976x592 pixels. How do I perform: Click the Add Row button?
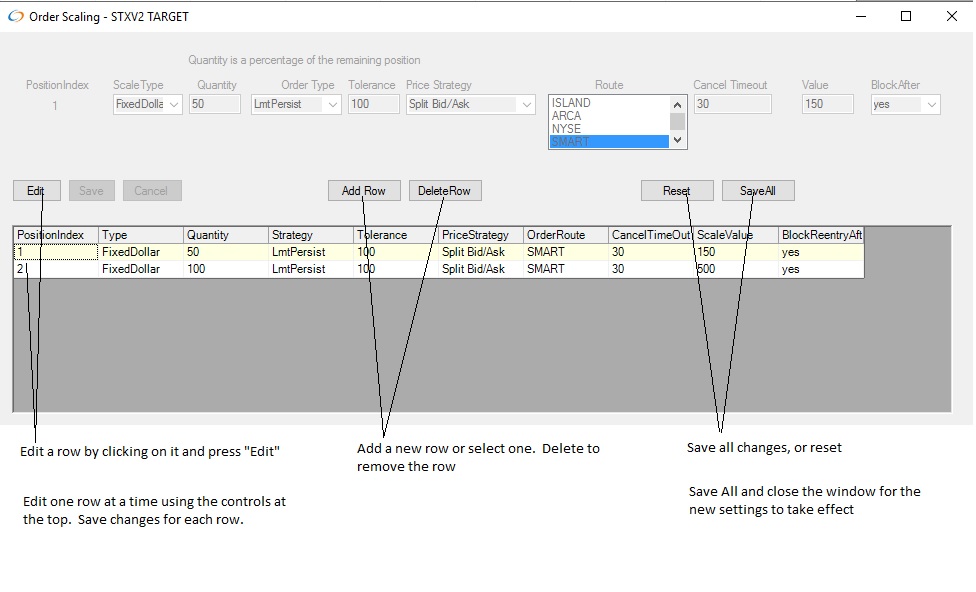pos(364,191)
